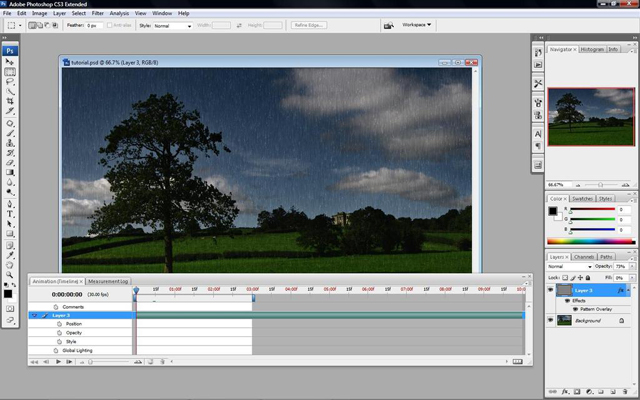Click the timeline Play button

(x=58, y=362)
